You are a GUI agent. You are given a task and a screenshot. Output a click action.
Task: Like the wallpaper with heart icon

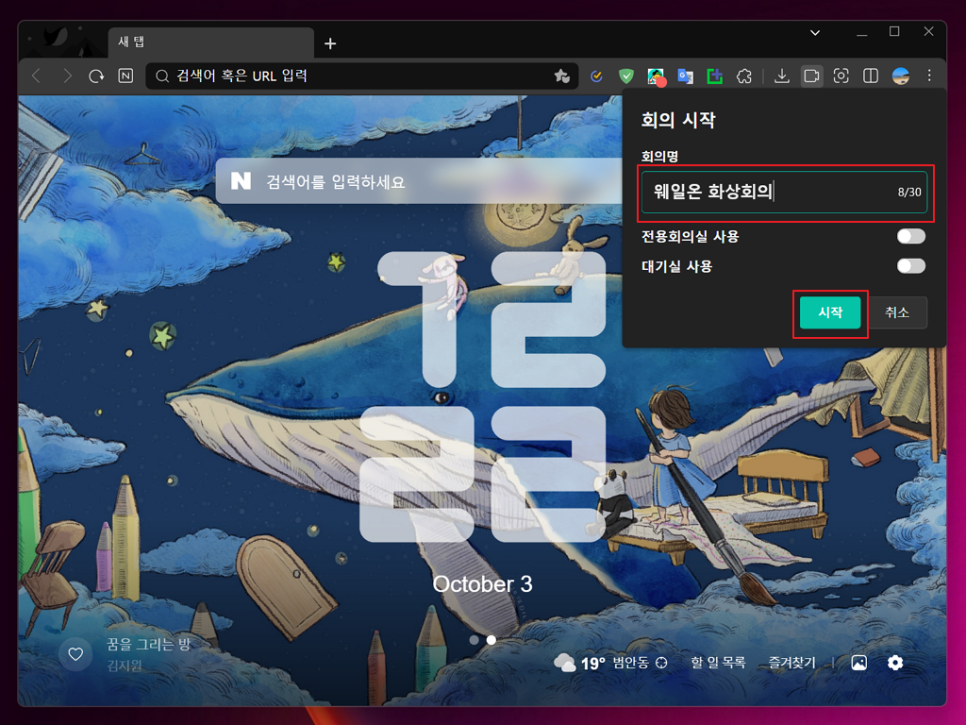76,654
